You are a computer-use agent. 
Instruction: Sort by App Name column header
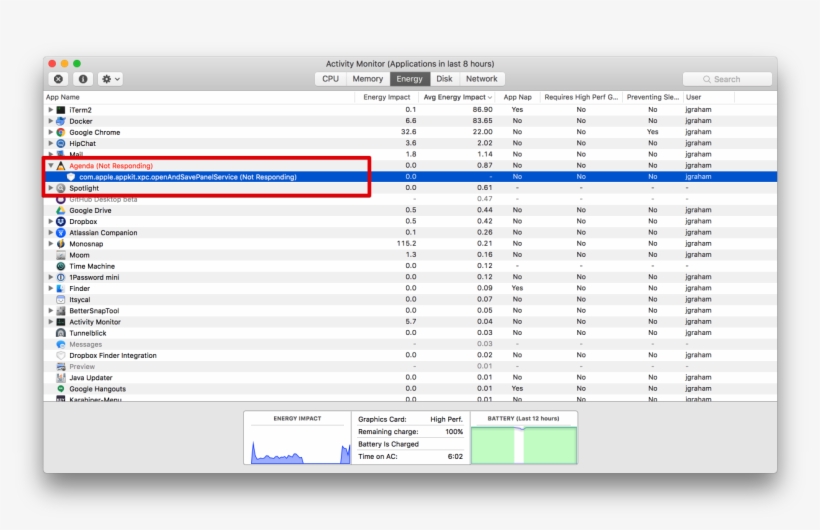199,97
